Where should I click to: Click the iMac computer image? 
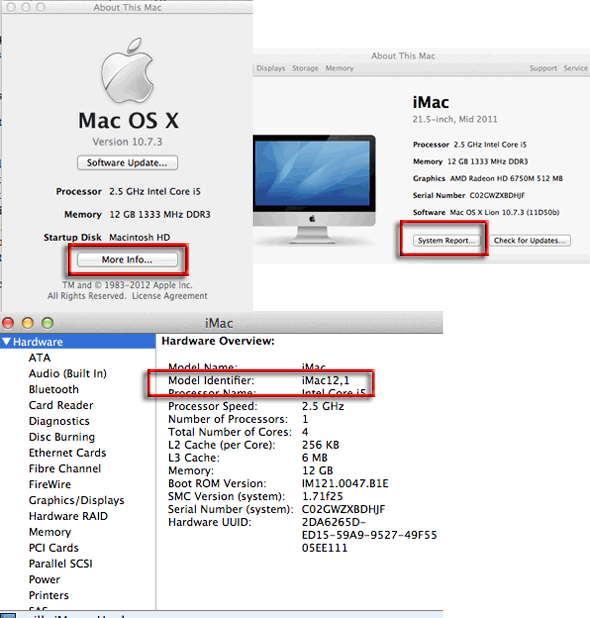314,190
